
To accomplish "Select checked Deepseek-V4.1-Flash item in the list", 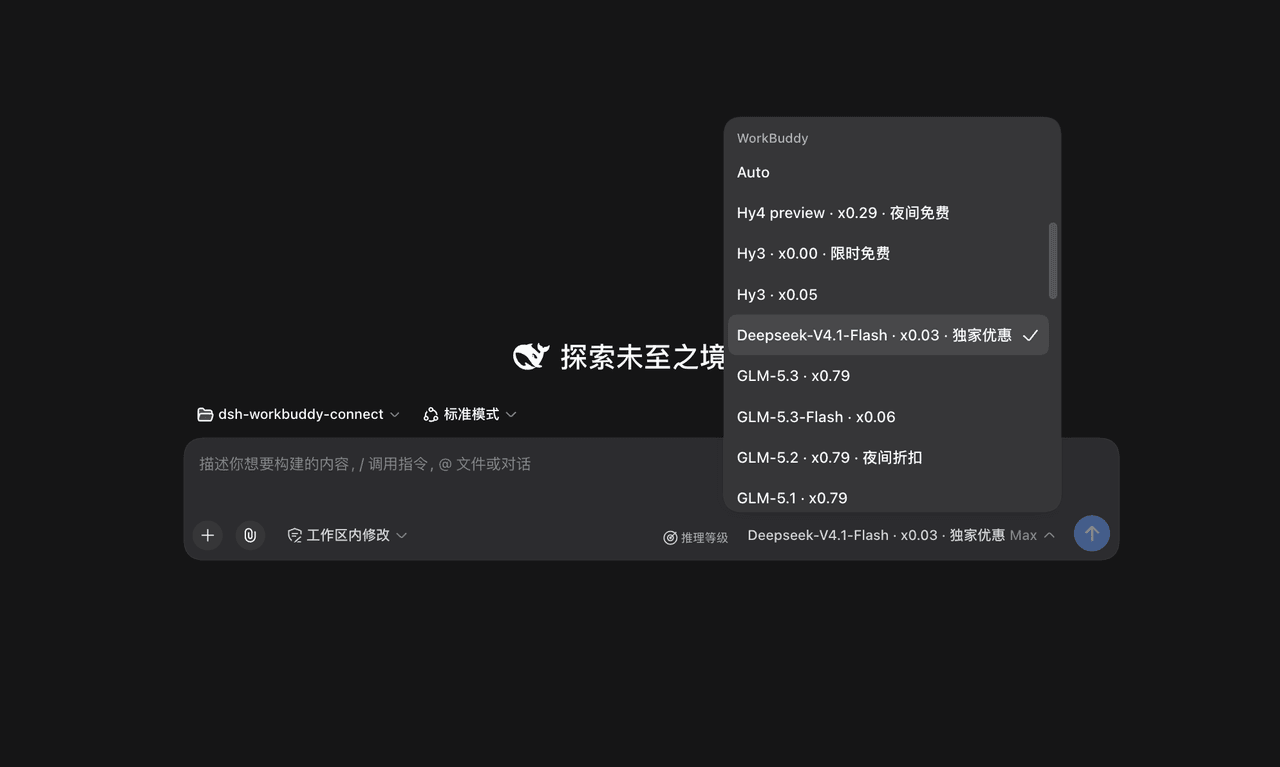I will click(x=888, y=335).
